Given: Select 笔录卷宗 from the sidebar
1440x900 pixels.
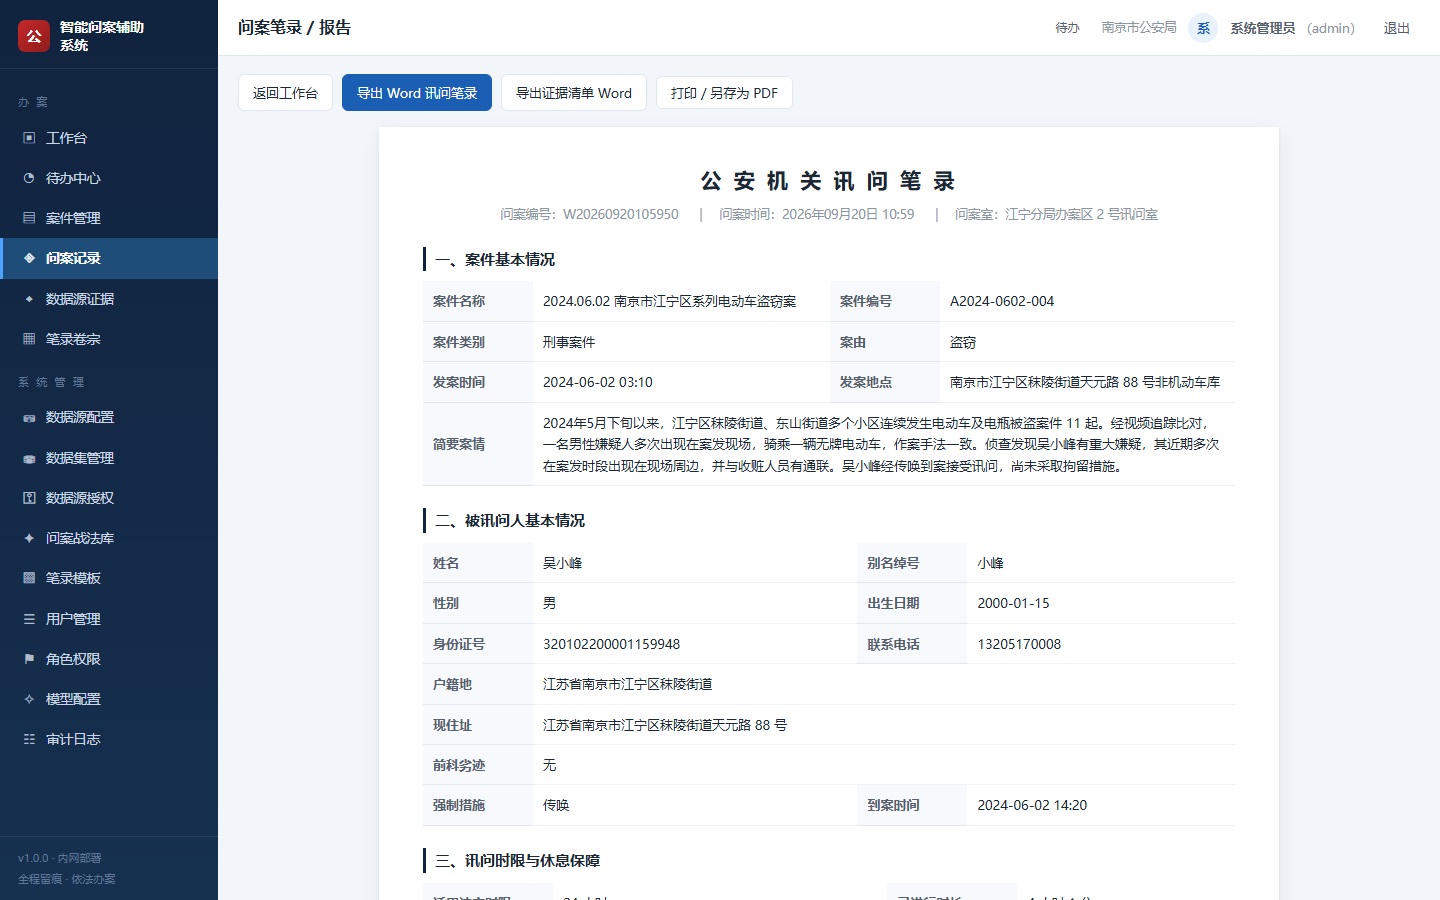Looking at the screenshot, I should [x=109, y=339].
